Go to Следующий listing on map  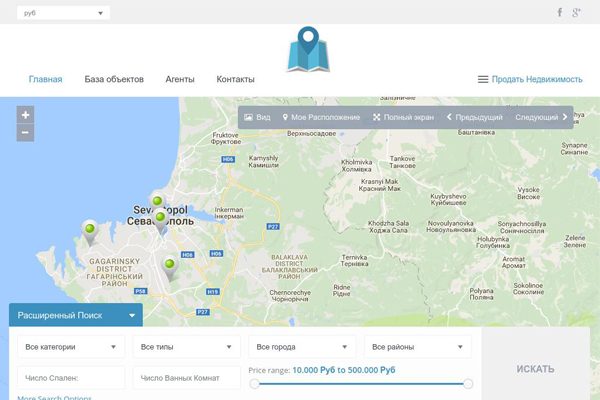click(x=541, y=117)
